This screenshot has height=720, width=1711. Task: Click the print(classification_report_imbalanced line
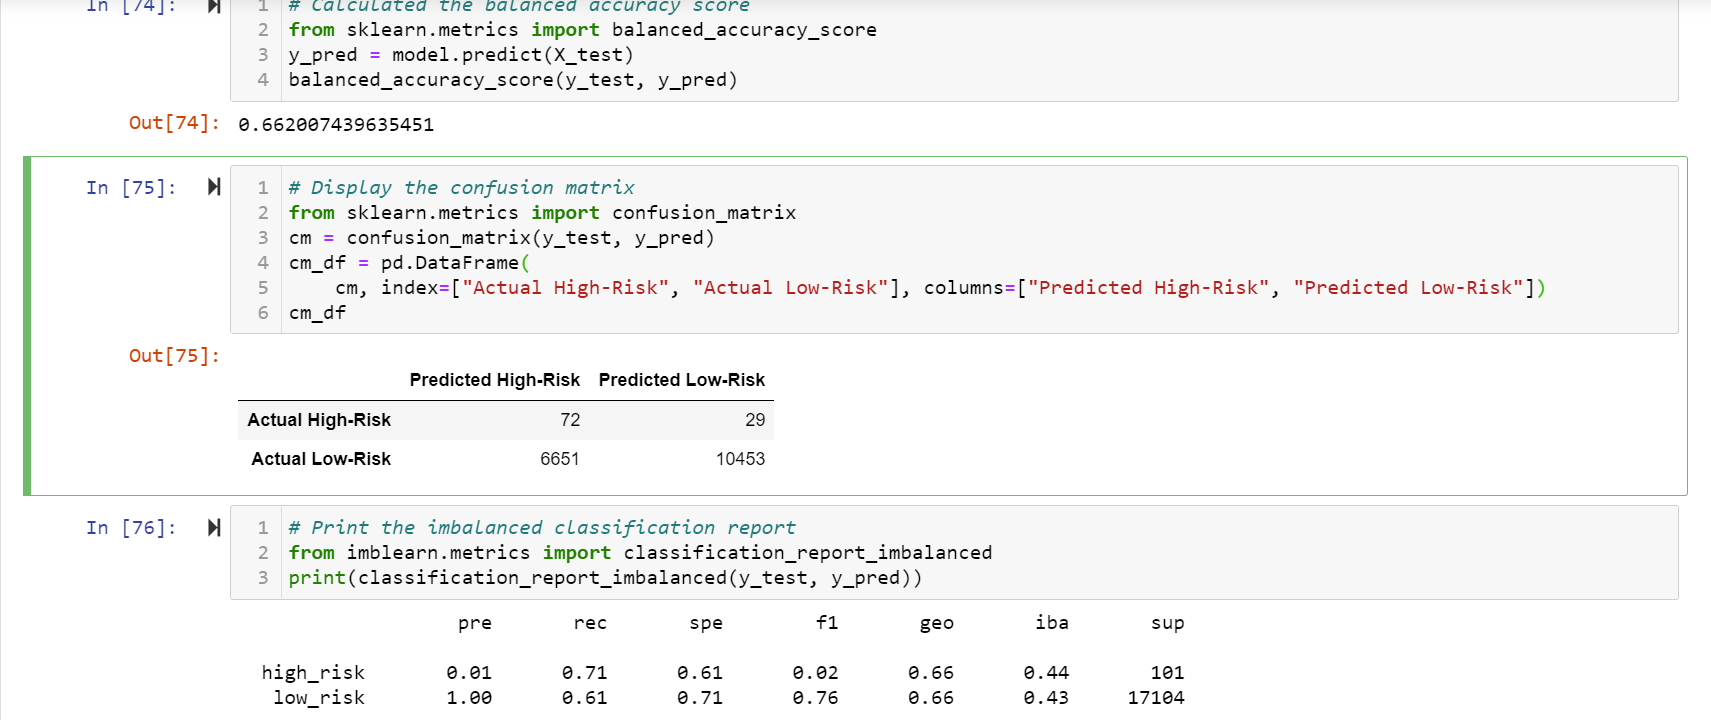coord(605,578)
